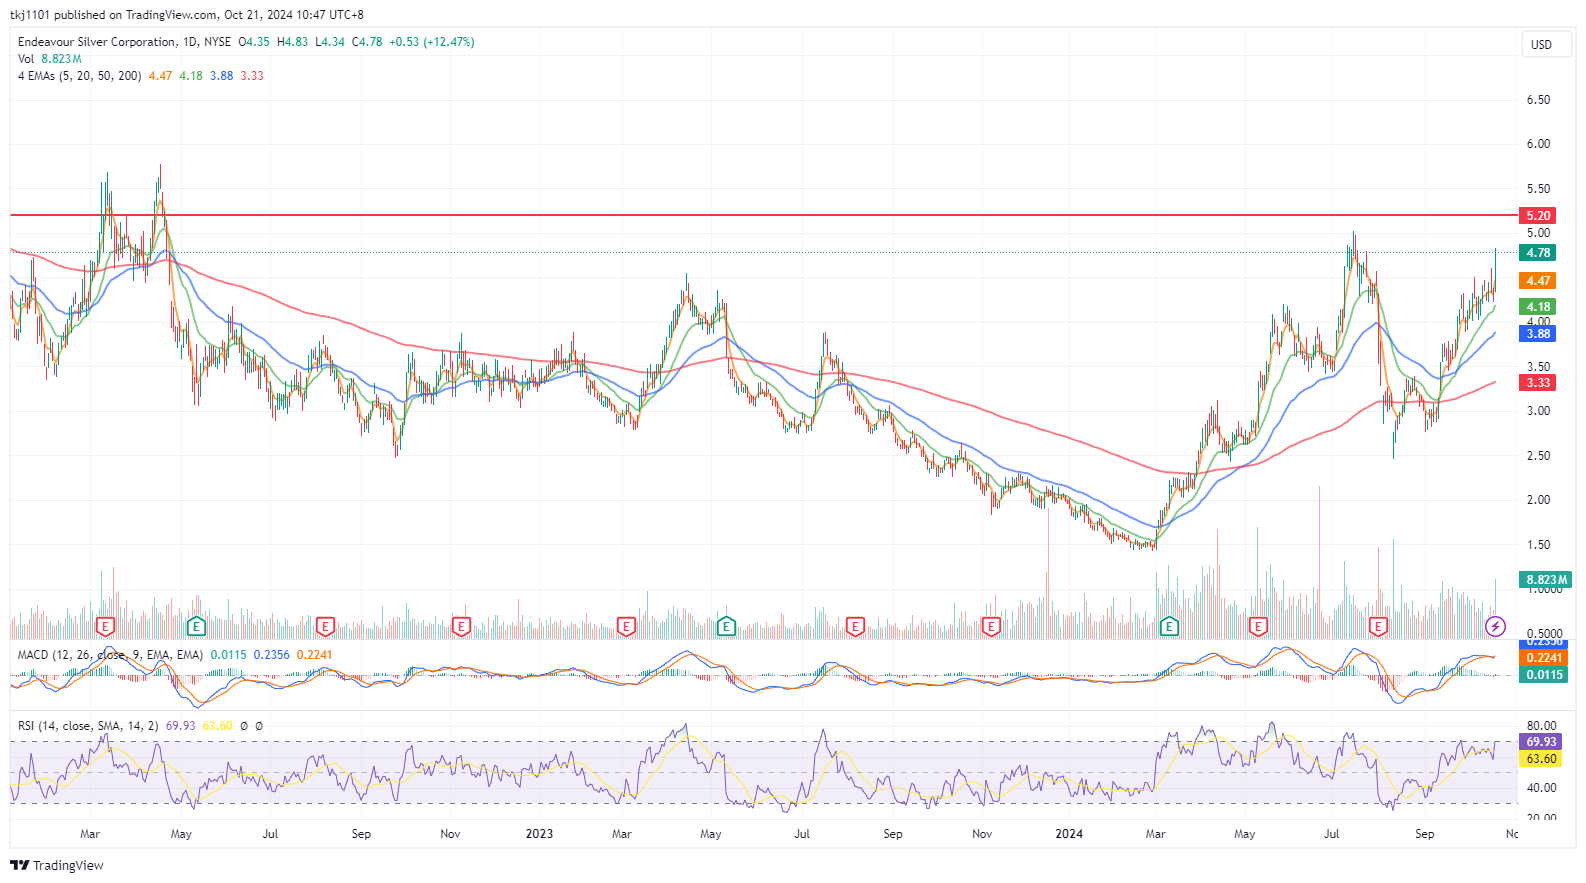The height and width of the screenshot is (883, 1586).
Task: Click the 2.50 price scale label
Action: pos(1538,456)
